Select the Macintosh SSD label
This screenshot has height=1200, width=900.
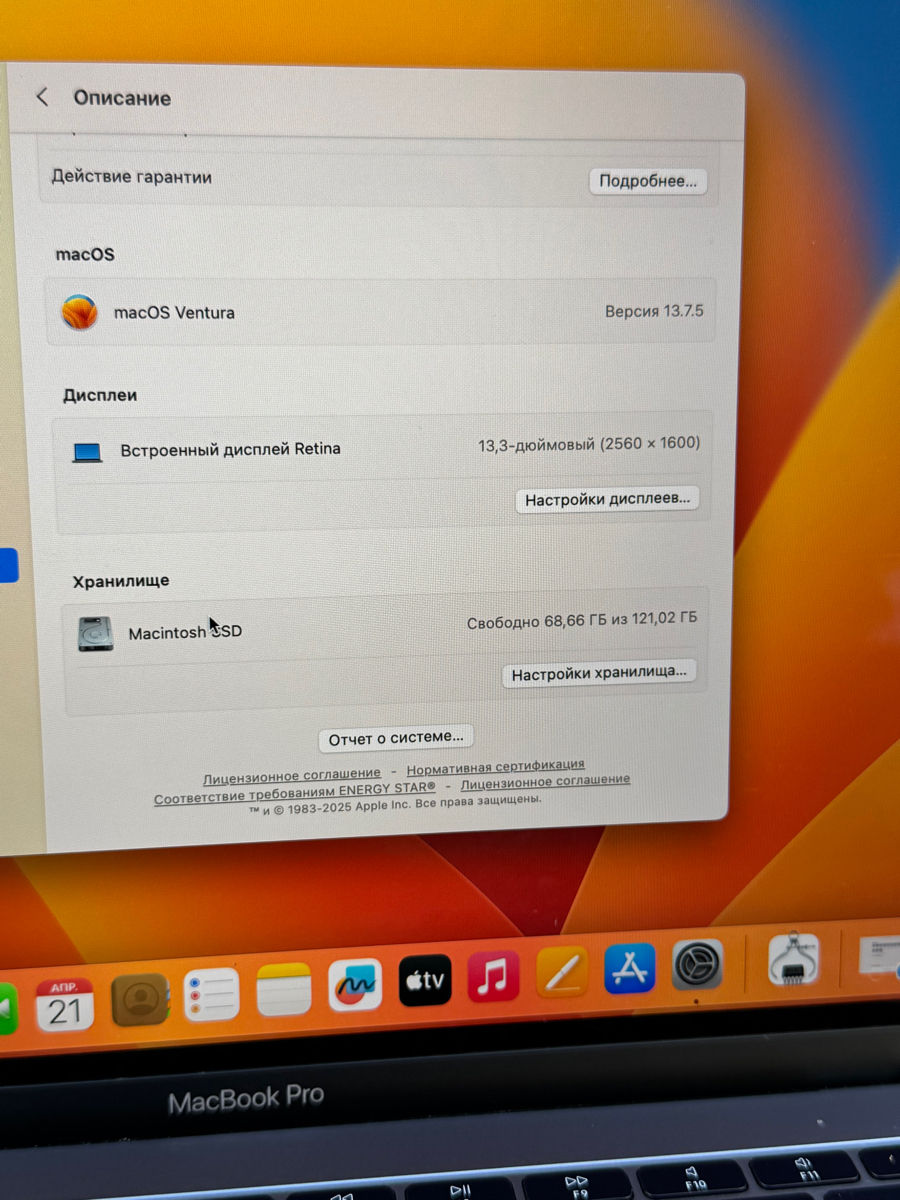pyautogui.click(x=185, y=632)
